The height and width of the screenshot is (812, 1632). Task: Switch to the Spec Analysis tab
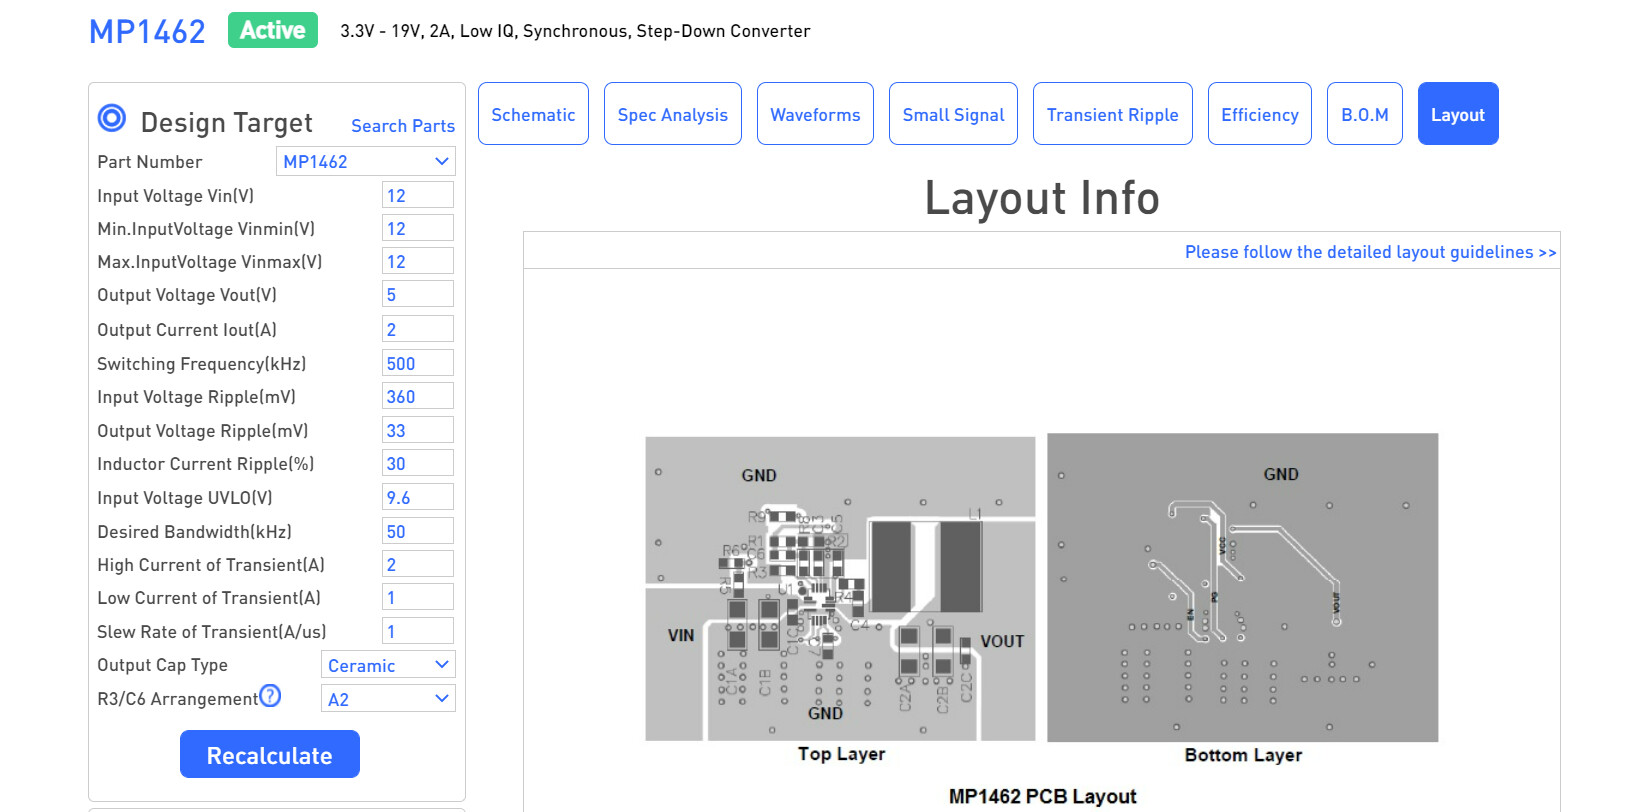[x=673, y=114]
